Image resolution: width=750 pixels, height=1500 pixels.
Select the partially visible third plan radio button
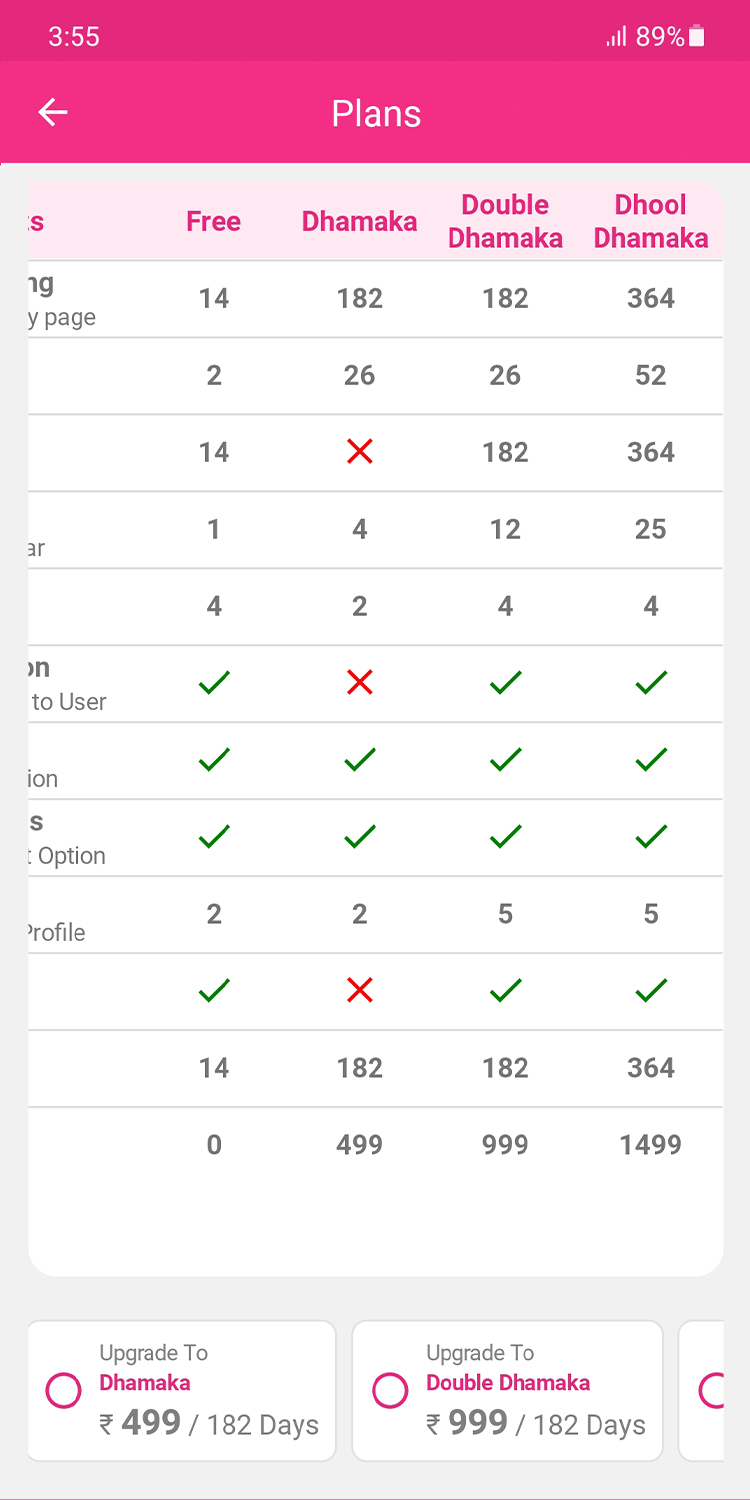(x=712, y=1390)
